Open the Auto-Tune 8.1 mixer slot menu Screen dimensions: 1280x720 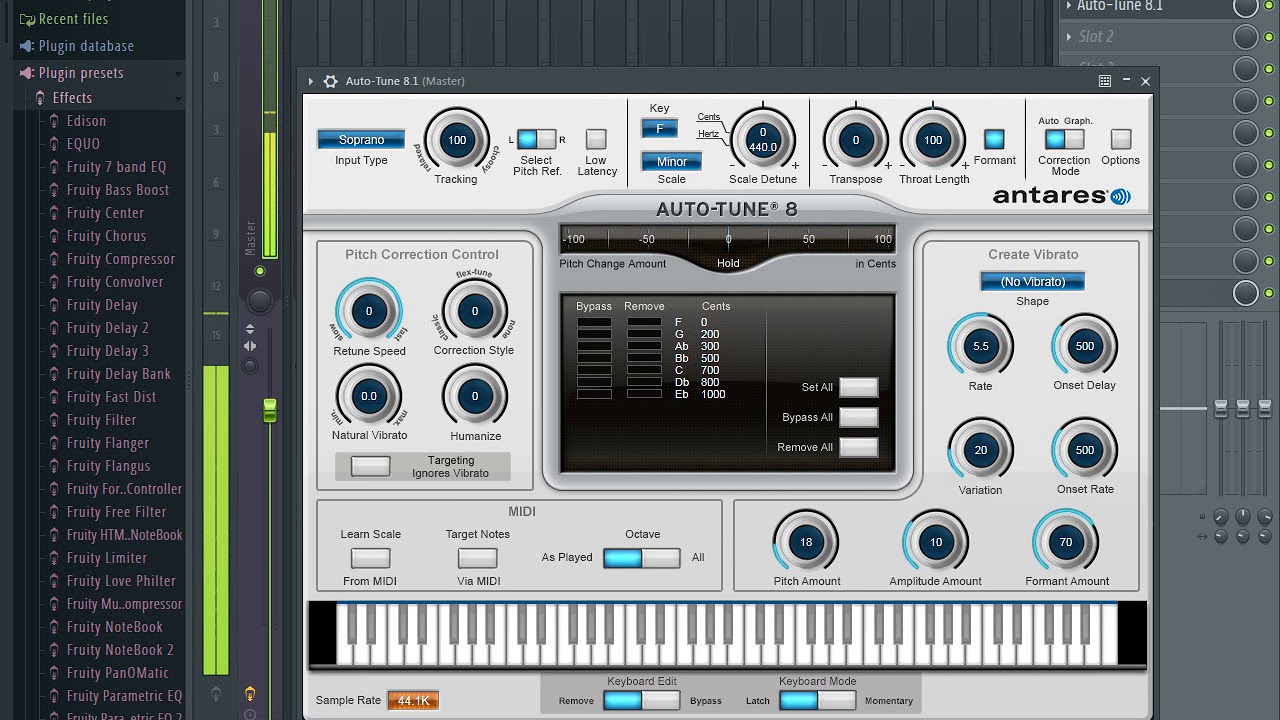1069,6
